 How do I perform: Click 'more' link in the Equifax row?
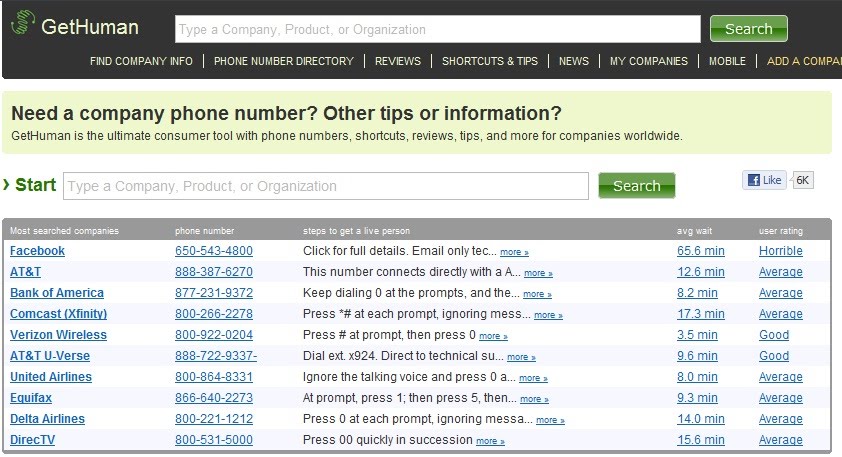click(534, 399)
